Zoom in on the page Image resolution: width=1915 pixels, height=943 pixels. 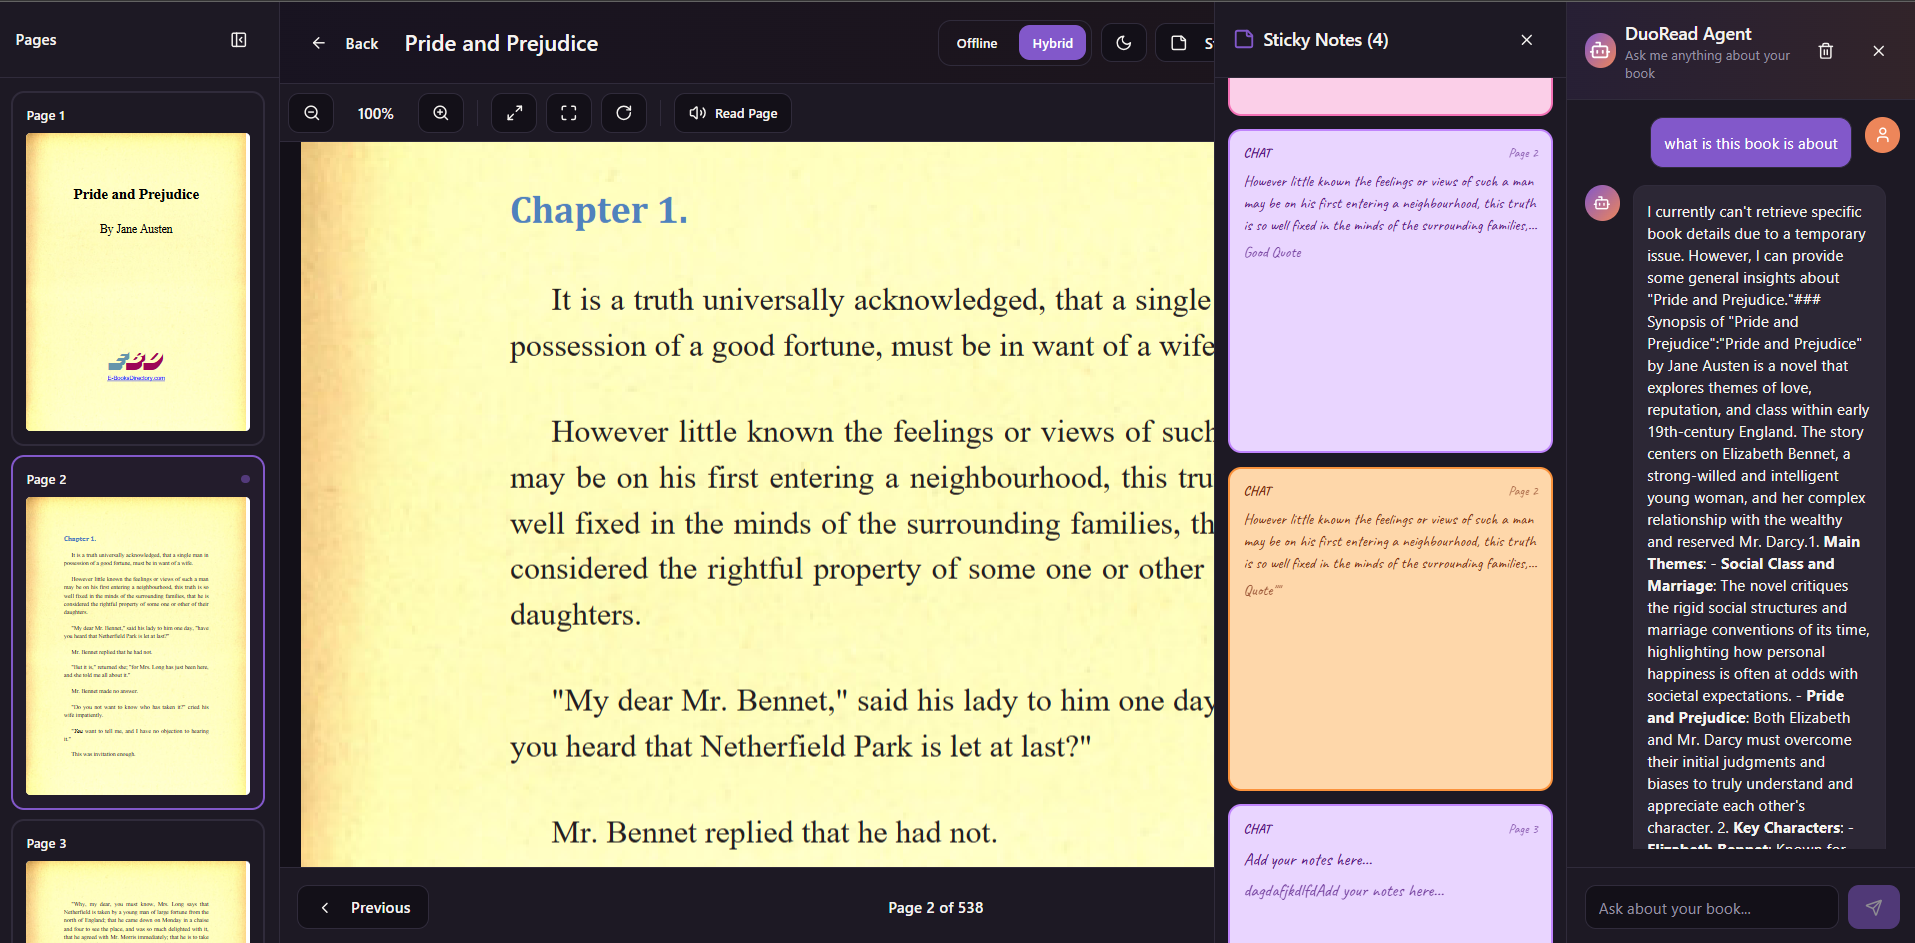click(x=441, y=113)
